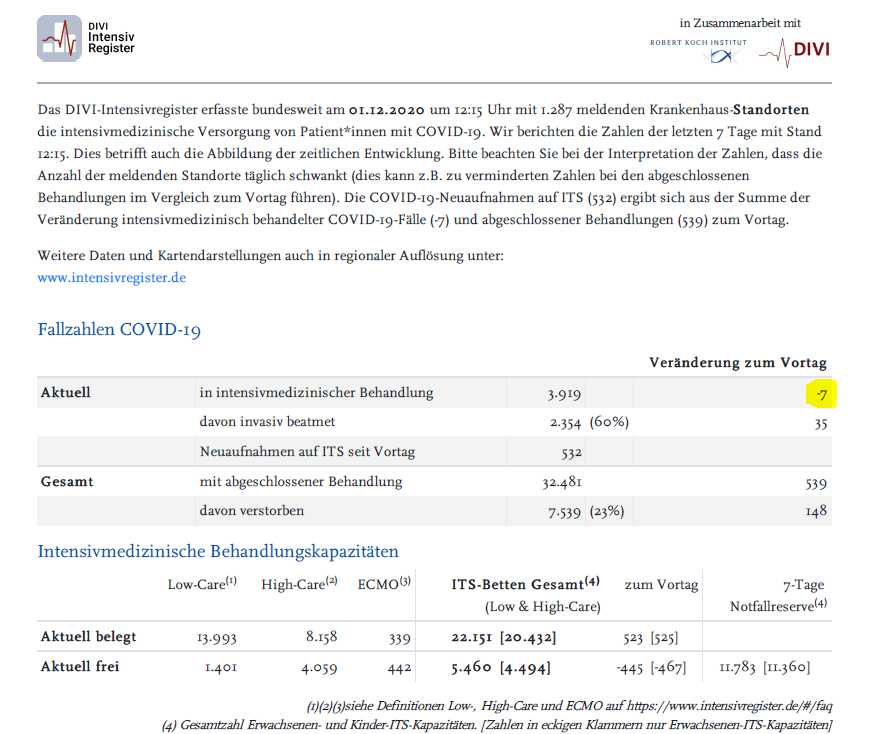Click the 'ITS-Betten Gesamt' column header
870x734 pixels.
click(525, 585)
